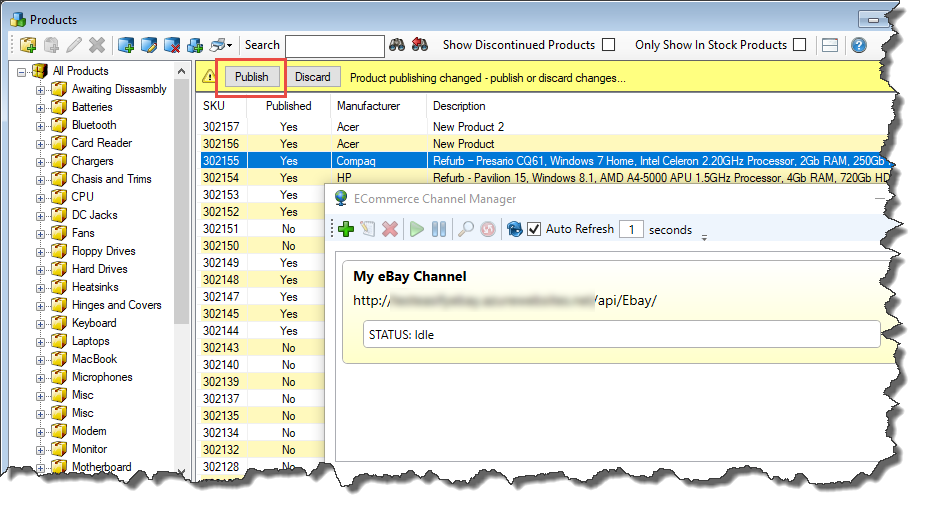Click the split layout view icon
This screenshot has height=509, width=925.
point(830,45)
